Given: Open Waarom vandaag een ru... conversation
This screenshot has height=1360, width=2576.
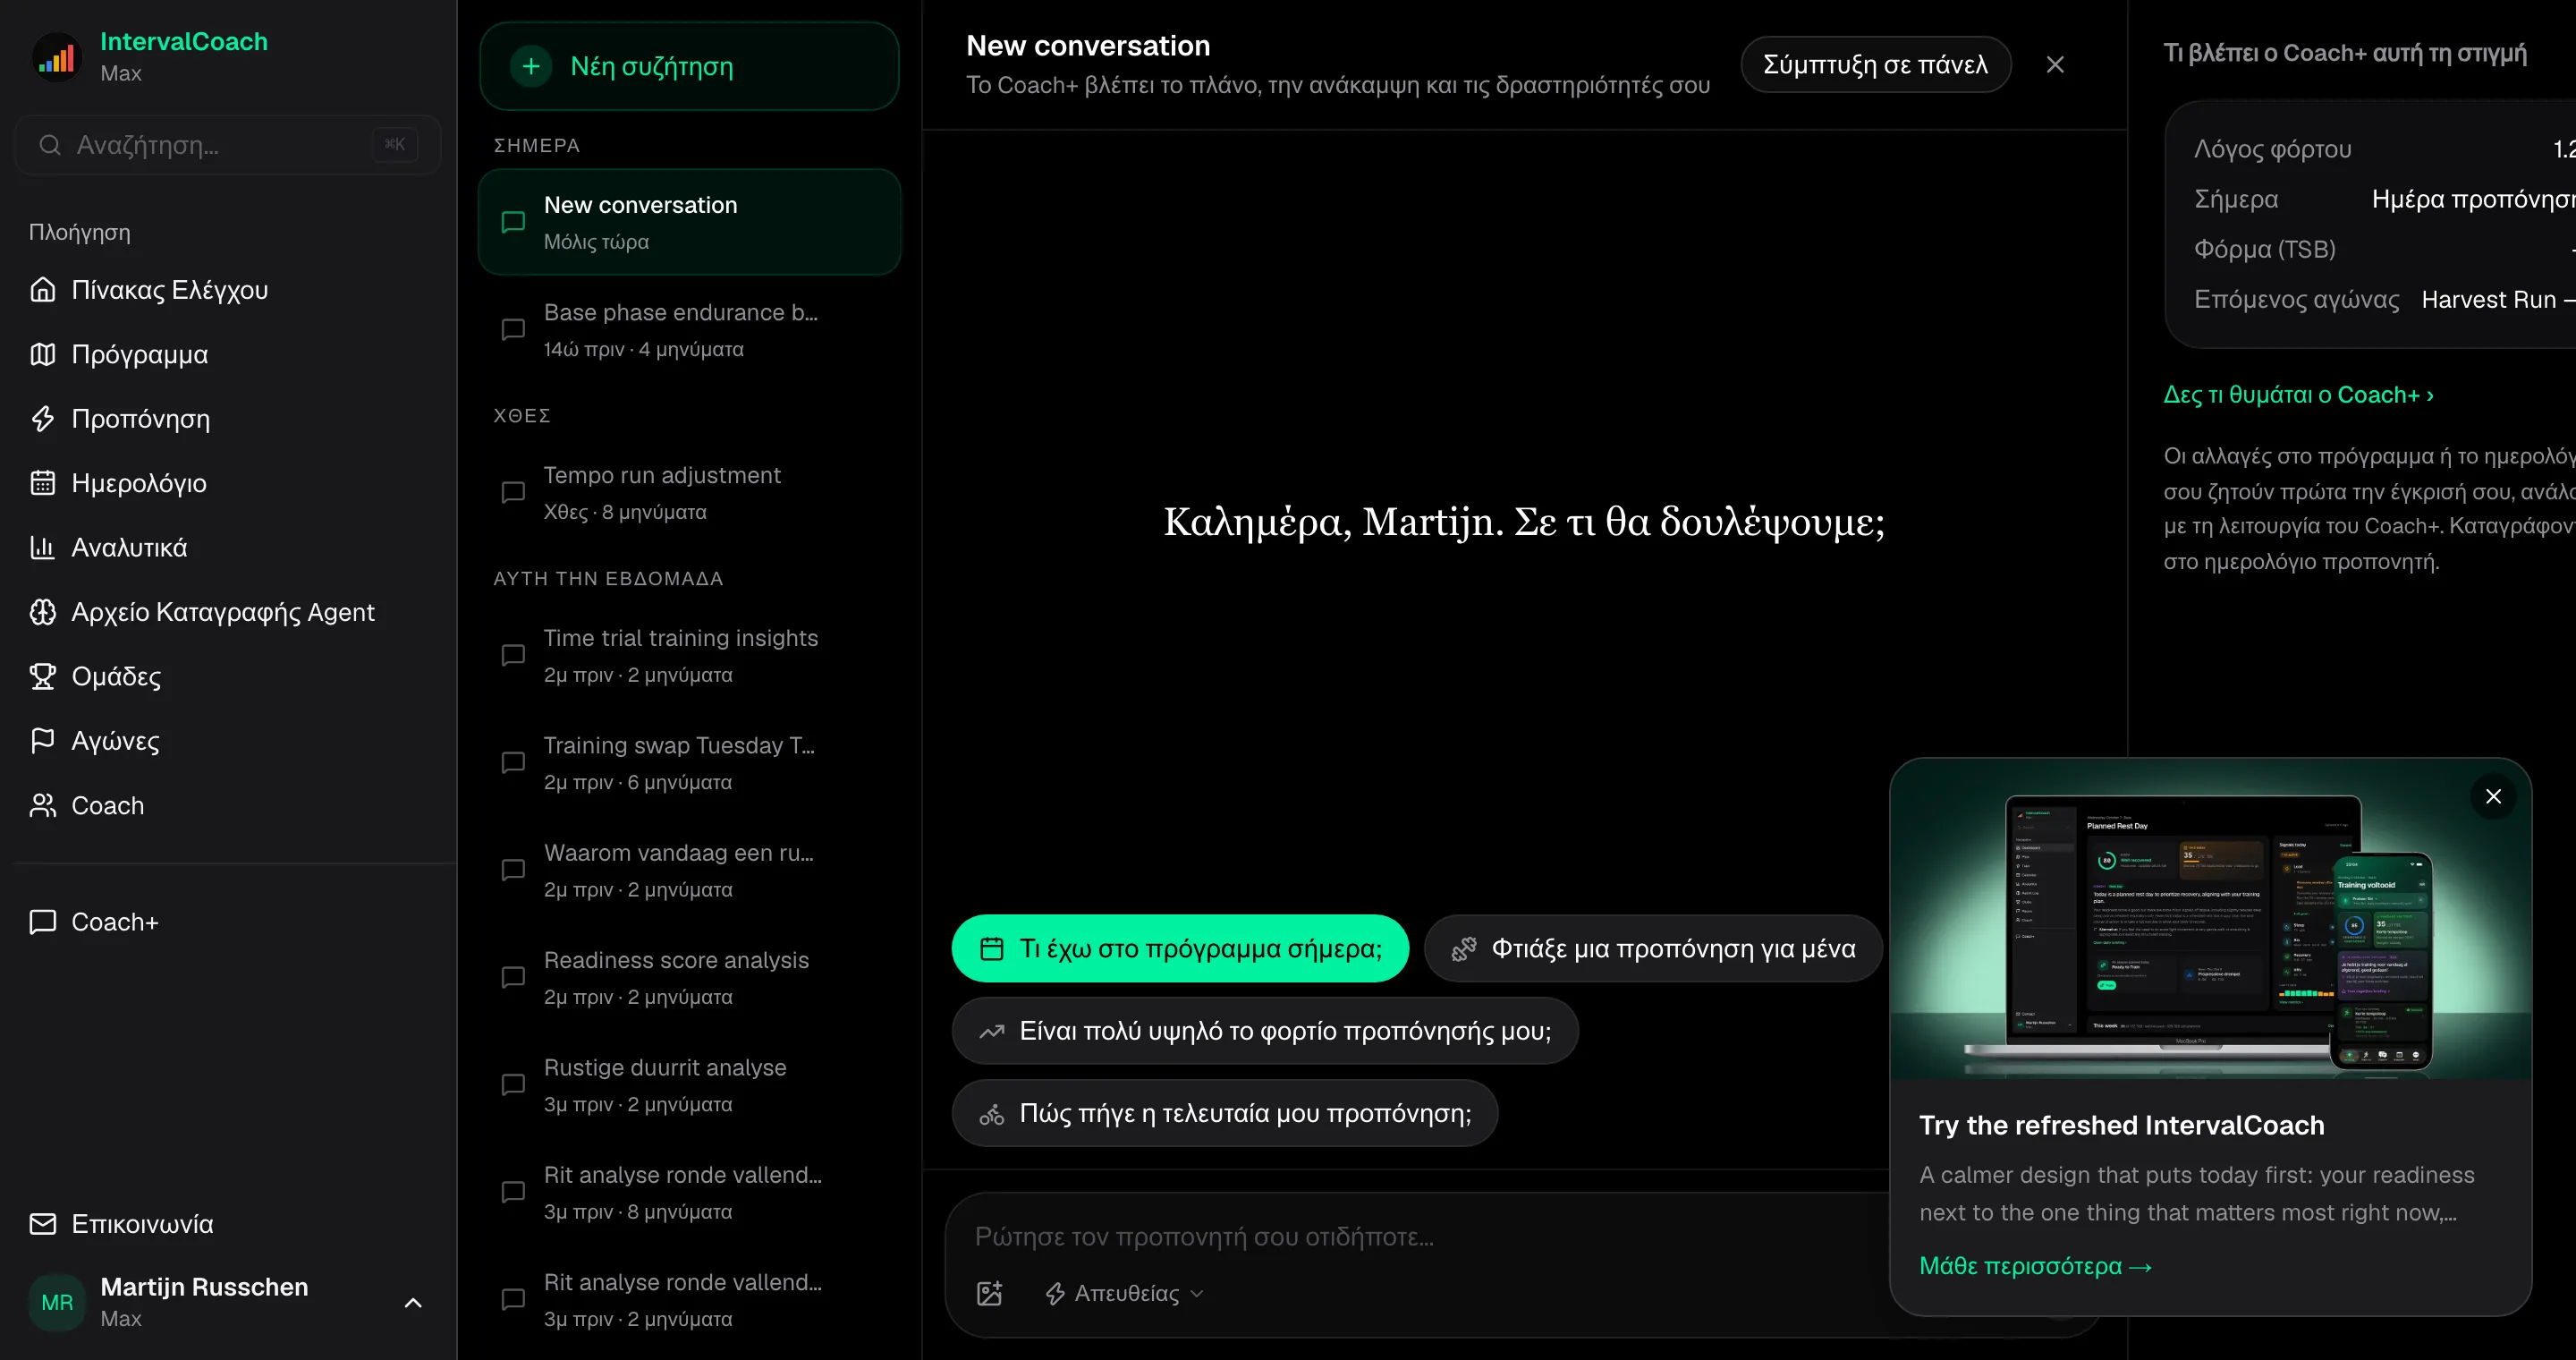Looking at the screenshot, I should click(x=689, y=870).
